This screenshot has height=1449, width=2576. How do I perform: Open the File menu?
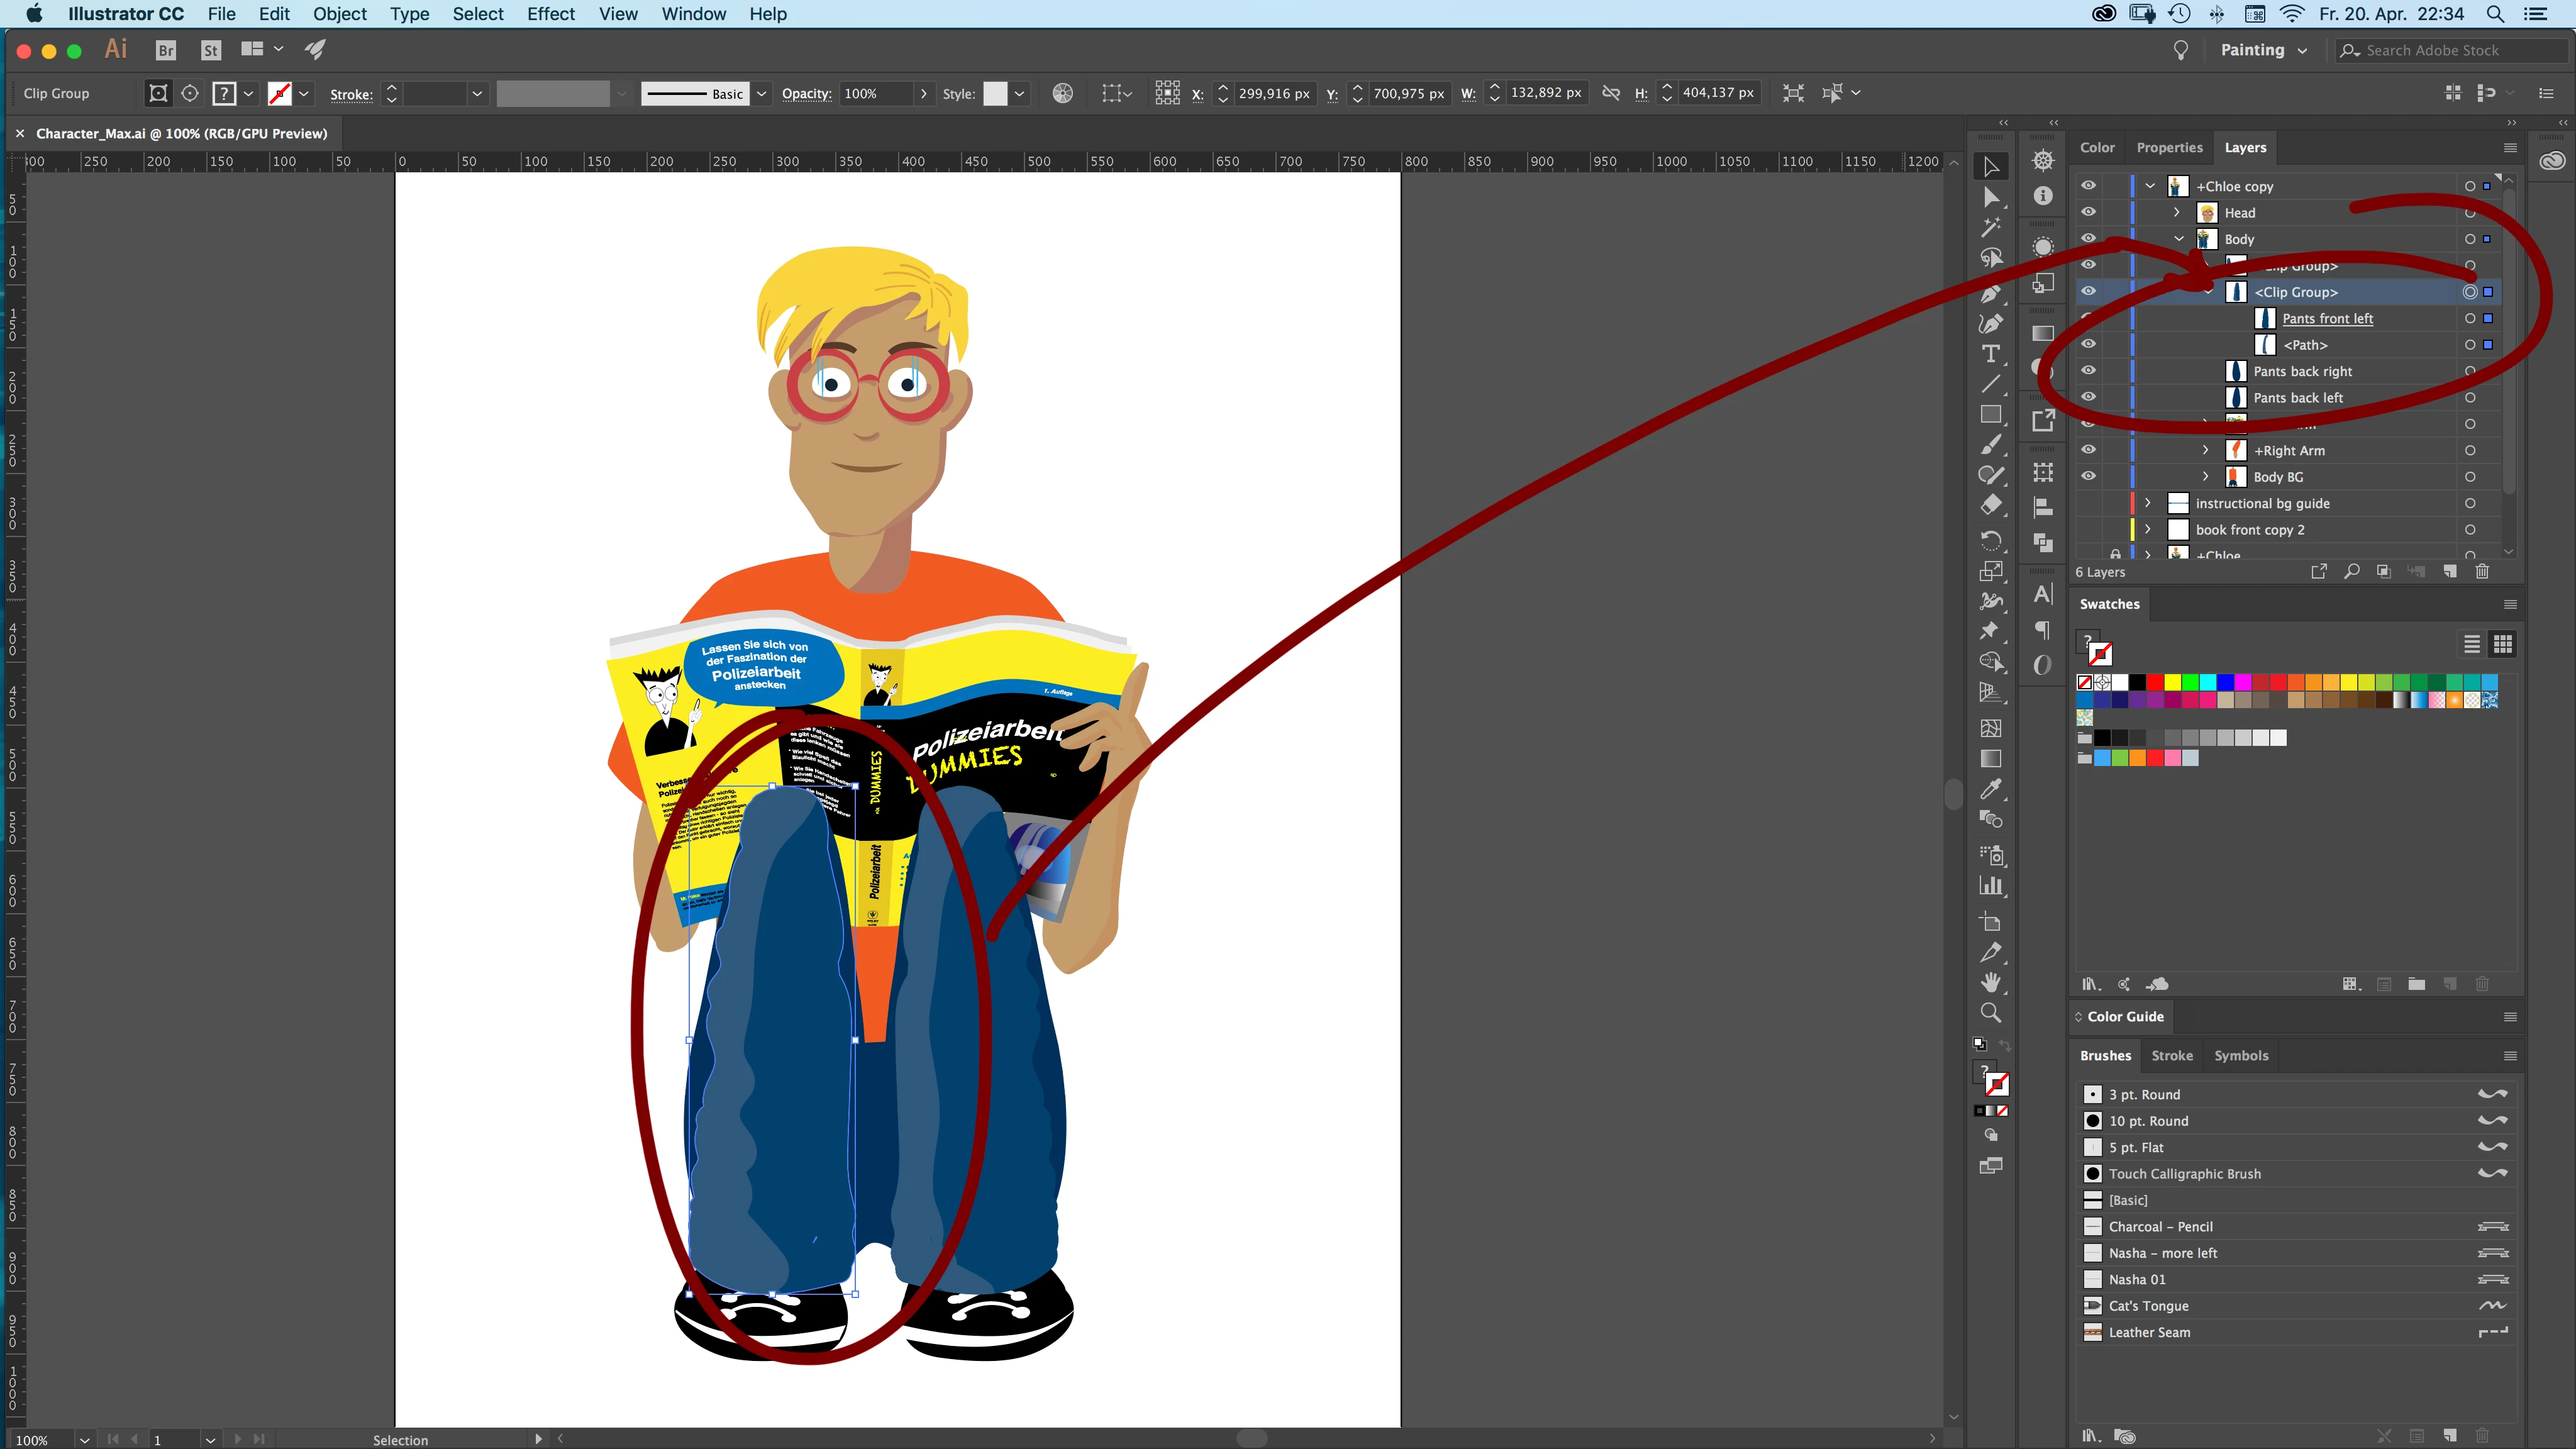tap(221, 14)
